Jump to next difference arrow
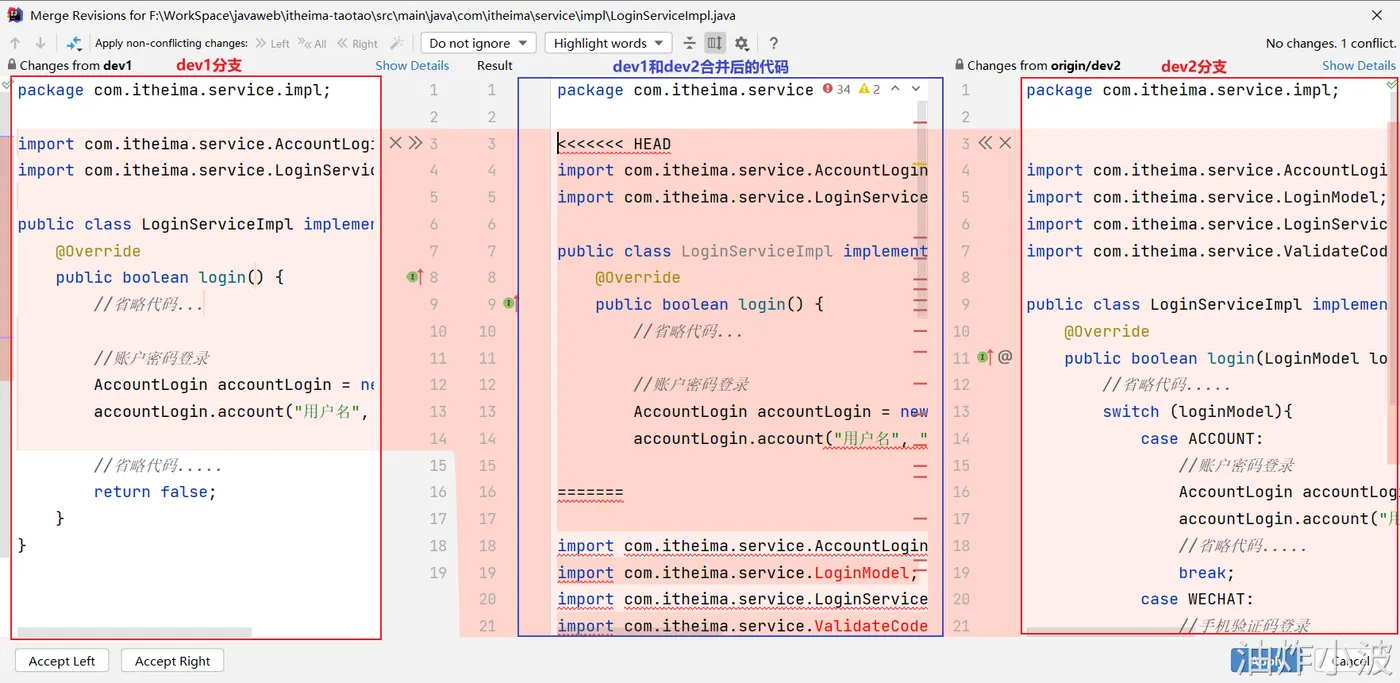The width and height of the screenshot is (1400, 683). 40,43
